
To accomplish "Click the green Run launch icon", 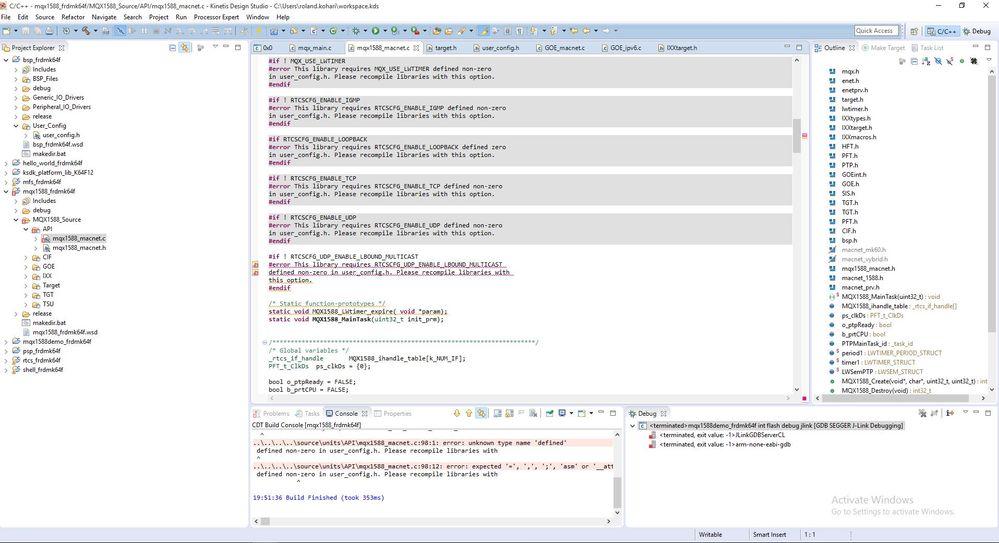I will (375, 31).
